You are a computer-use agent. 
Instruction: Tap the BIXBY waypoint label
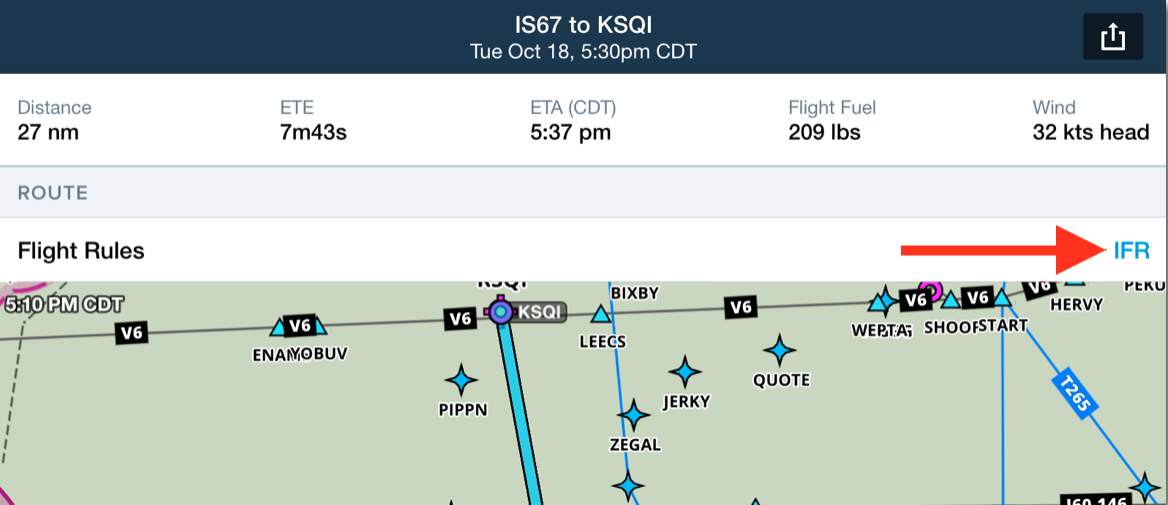click(635, 293)
